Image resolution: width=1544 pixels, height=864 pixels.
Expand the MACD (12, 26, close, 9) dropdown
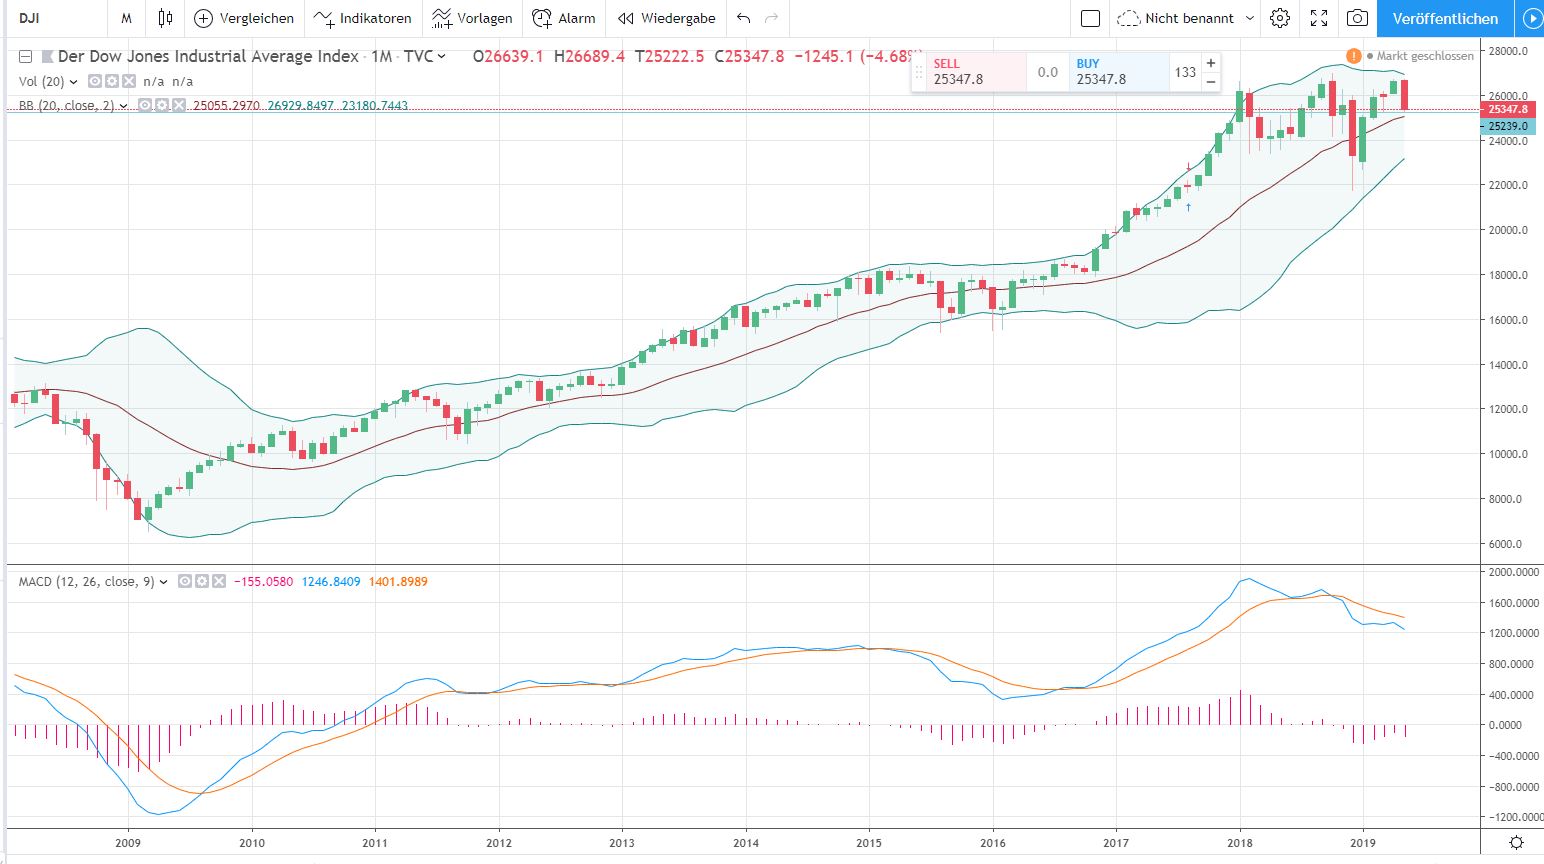tap(164, 582)
